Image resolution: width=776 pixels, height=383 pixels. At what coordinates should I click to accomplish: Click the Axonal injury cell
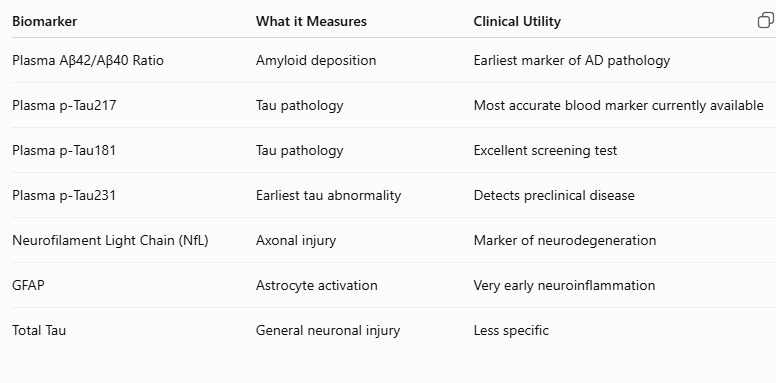click(x=296, y=240)
